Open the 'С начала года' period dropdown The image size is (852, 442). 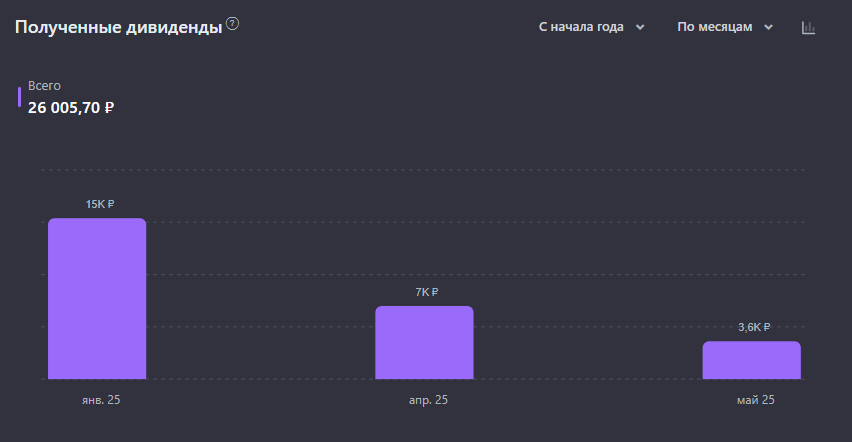pos(591,27)
